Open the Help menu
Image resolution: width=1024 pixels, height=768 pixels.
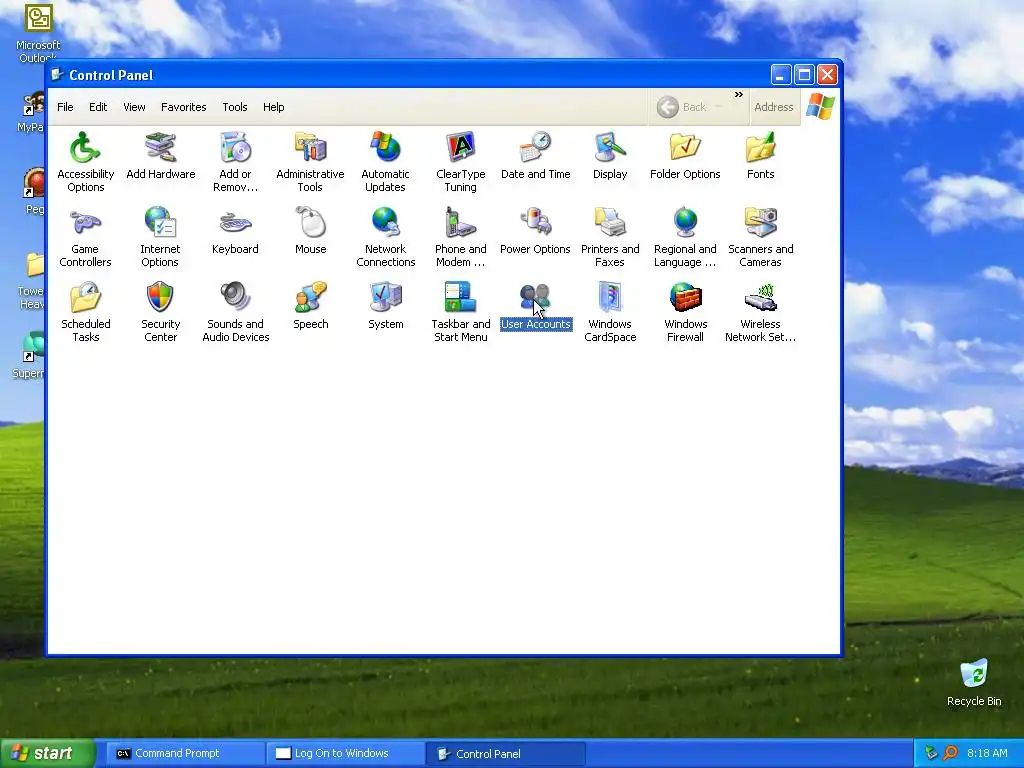click(274, 107)
